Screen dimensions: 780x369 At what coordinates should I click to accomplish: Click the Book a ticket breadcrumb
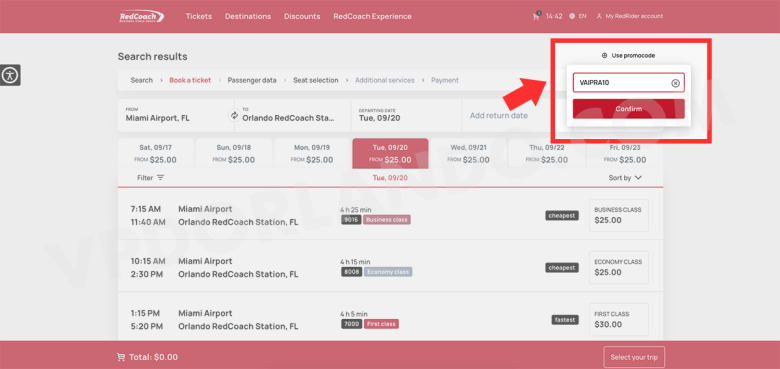point(190,80)
